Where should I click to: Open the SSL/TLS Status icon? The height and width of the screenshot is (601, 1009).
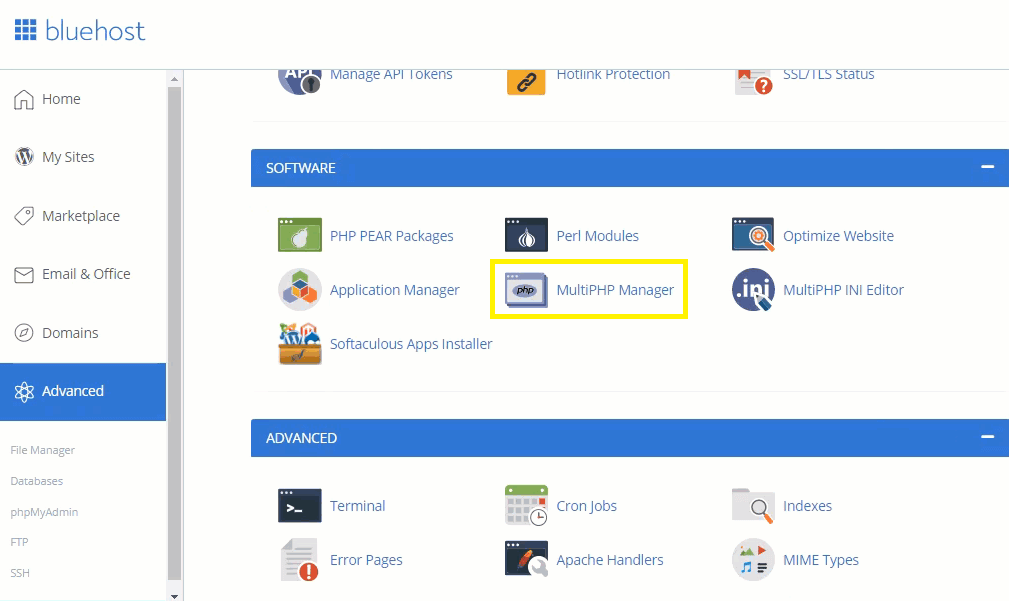point(754,81)
